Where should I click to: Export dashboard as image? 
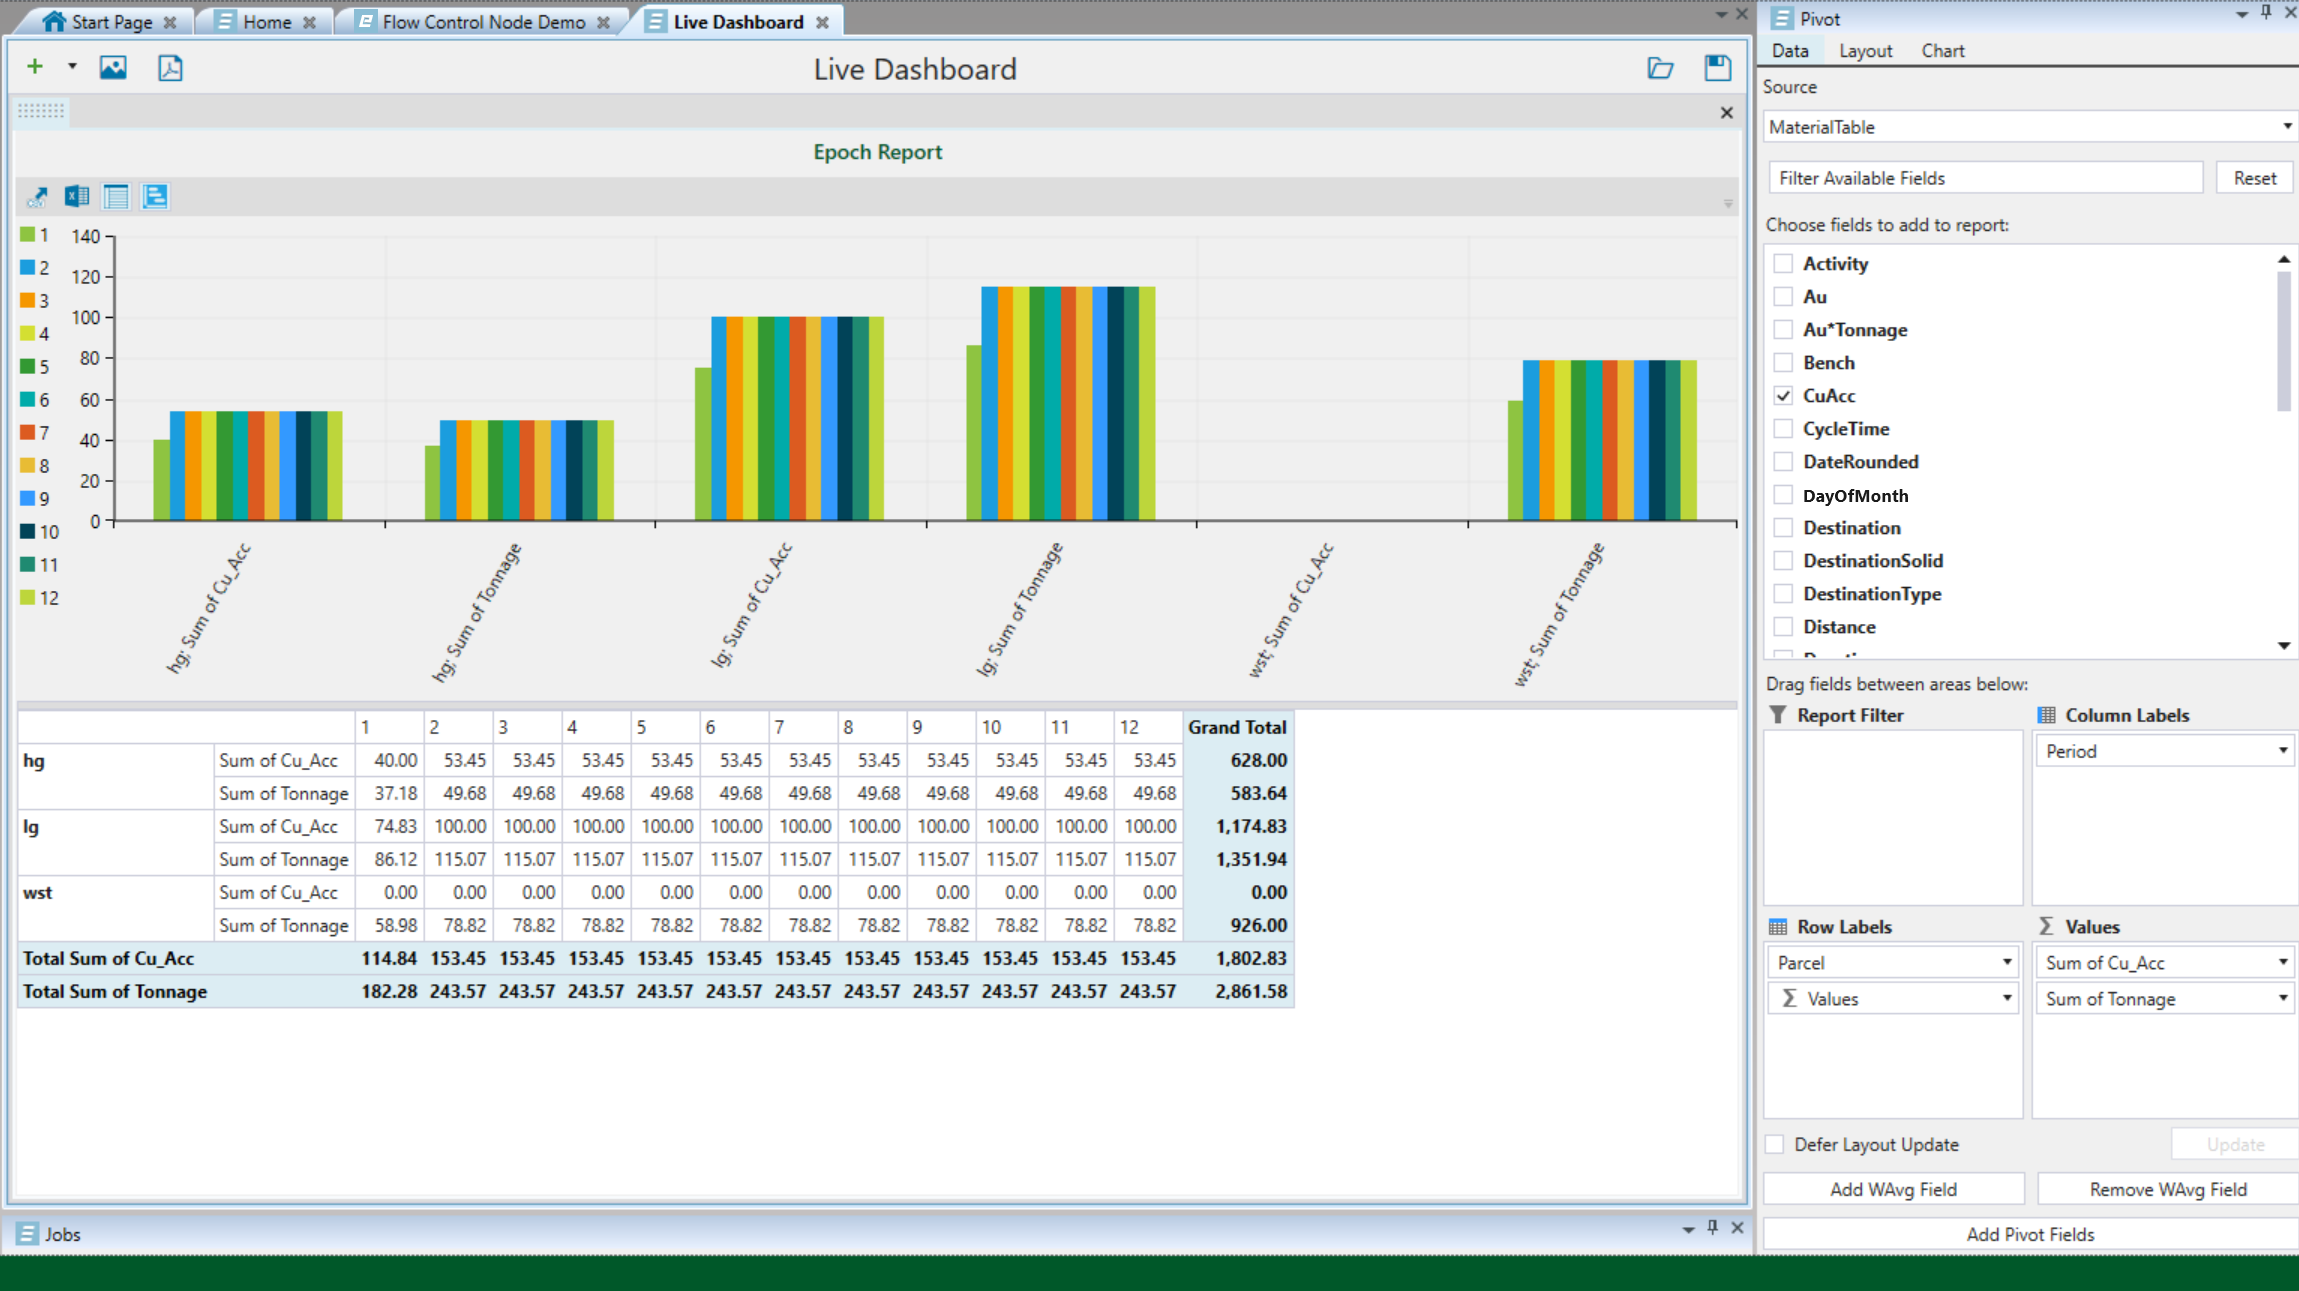pos(113,67)
